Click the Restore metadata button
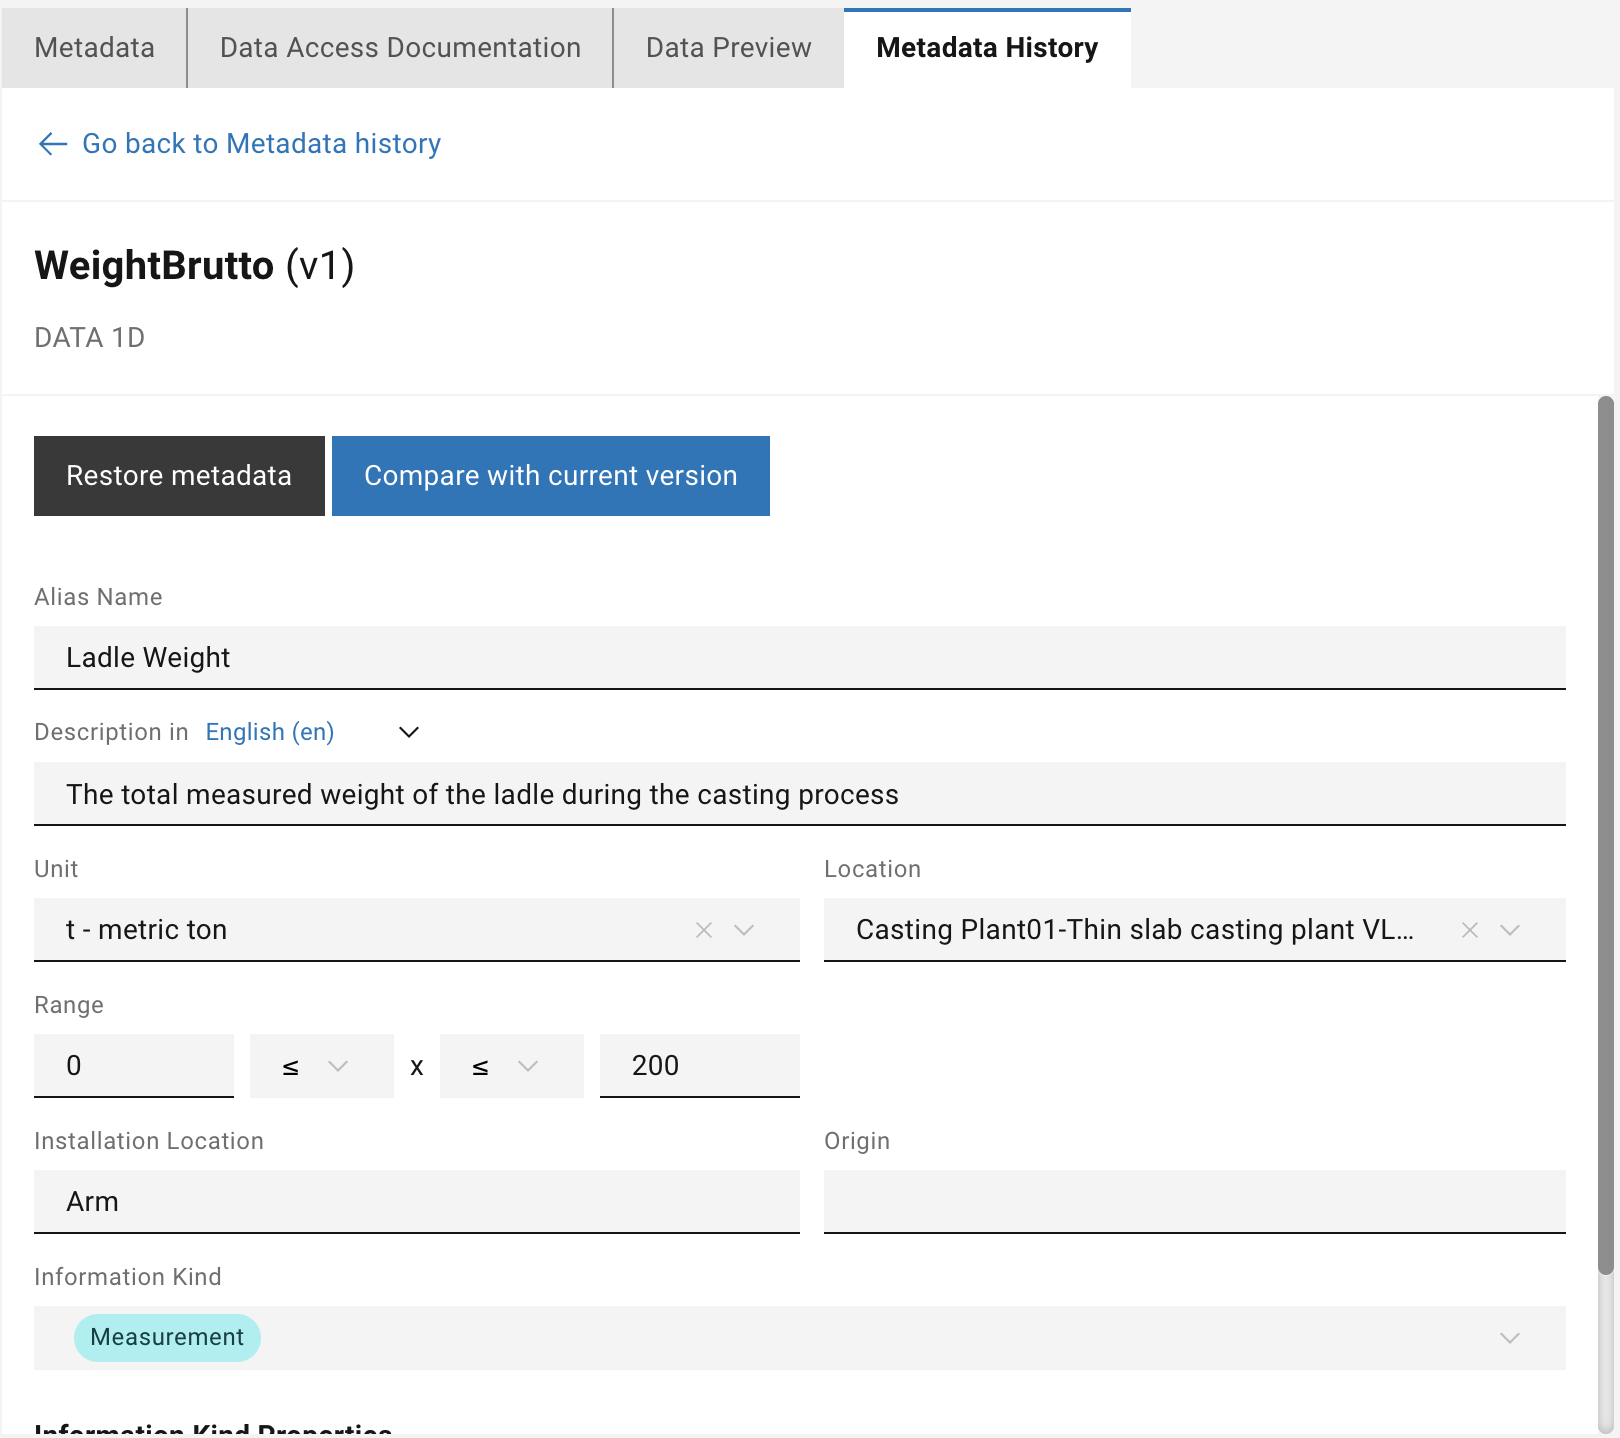Image resolution: width=1620 pixels, height=1438 pixels. point(179,476)
